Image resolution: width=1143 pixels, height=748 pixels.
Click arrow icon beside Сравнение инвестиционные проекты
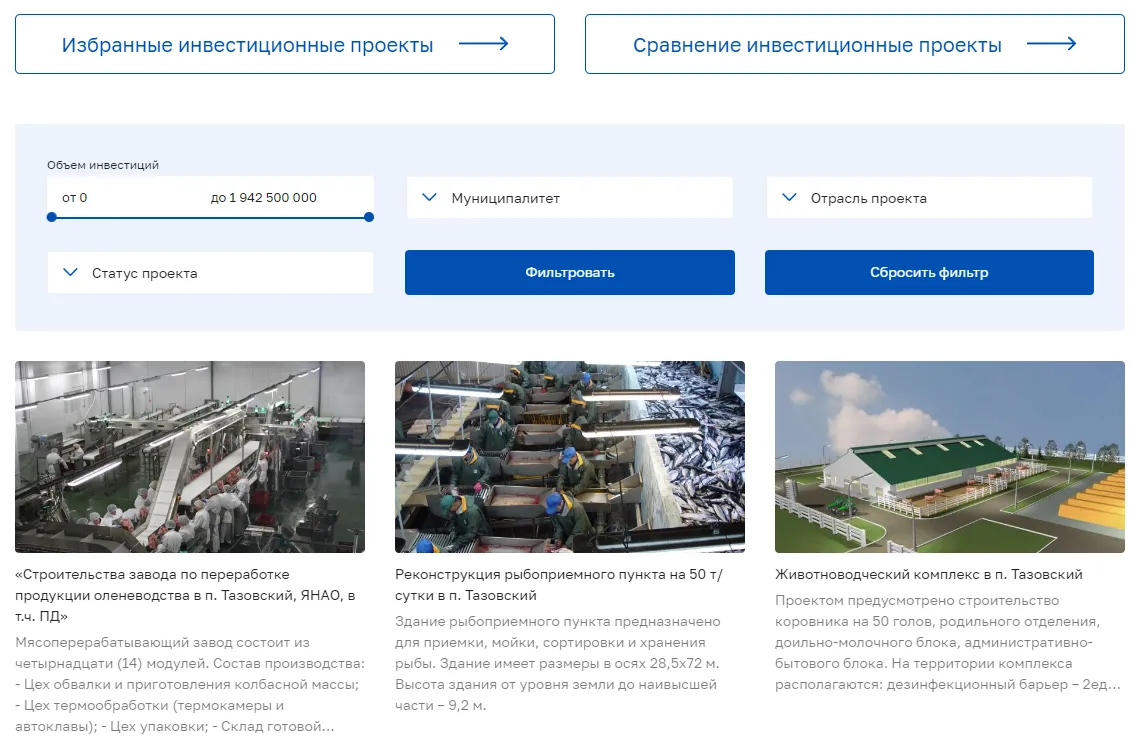click(1052, 44)
